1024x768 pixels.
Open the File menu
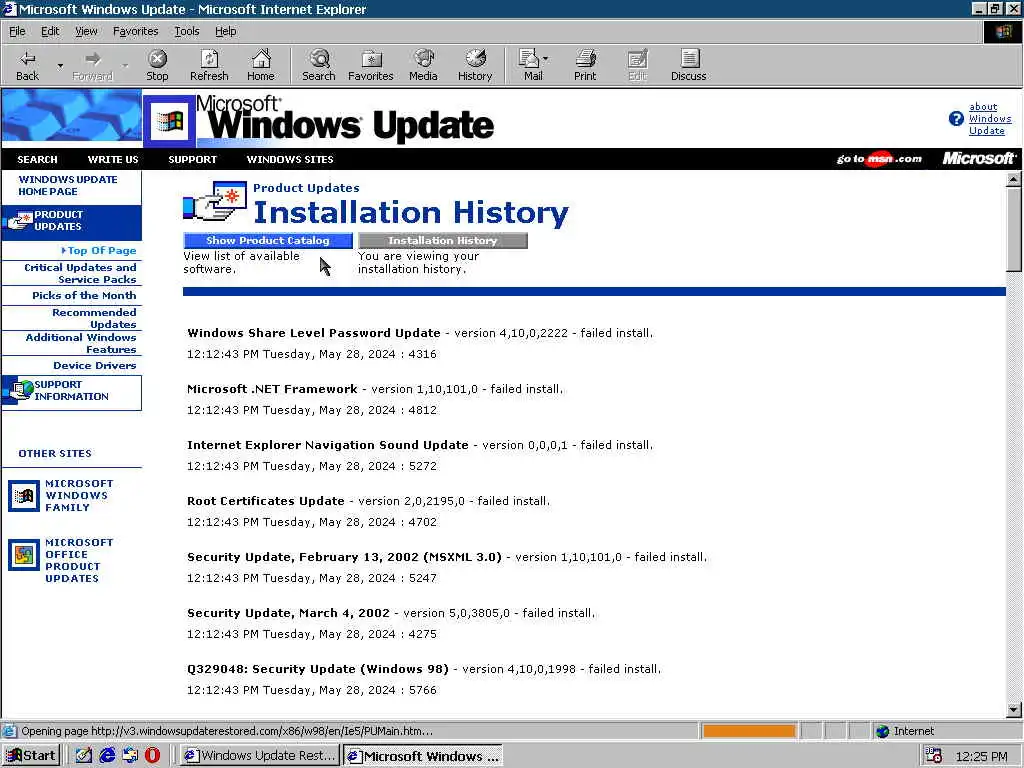click(17, 31)
